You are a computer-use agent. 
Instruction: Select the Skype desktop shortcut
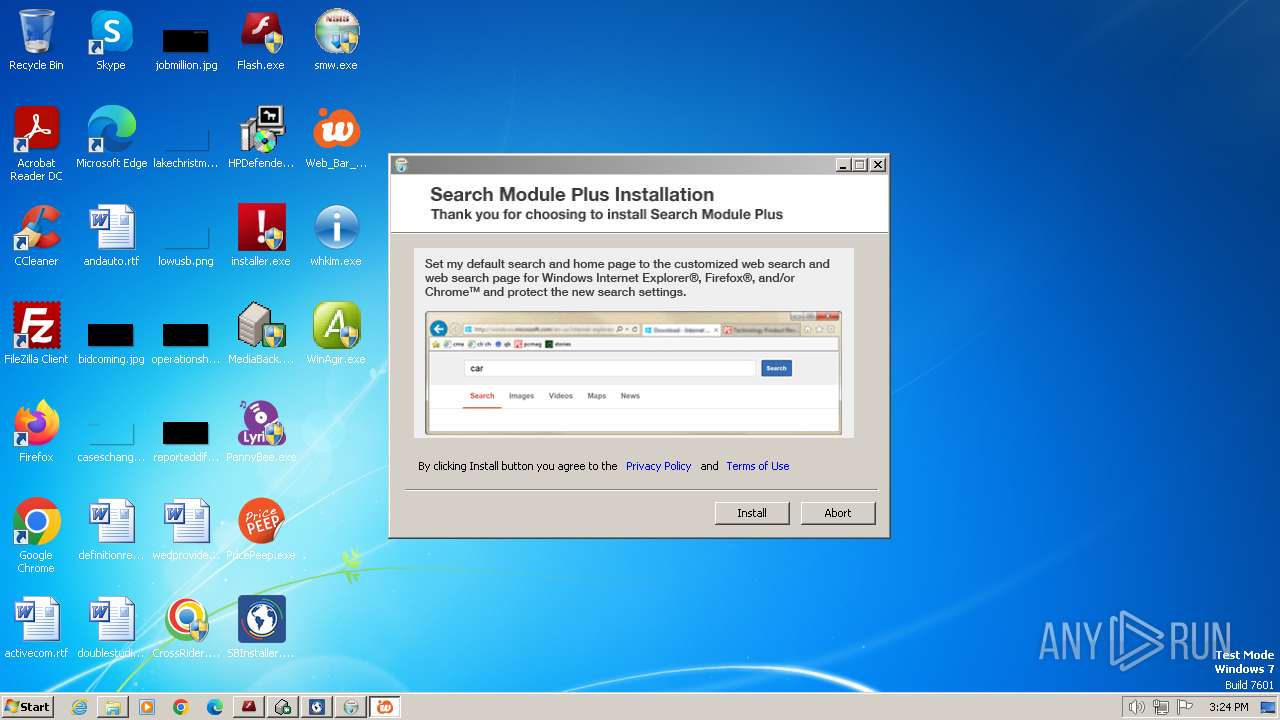111,40
